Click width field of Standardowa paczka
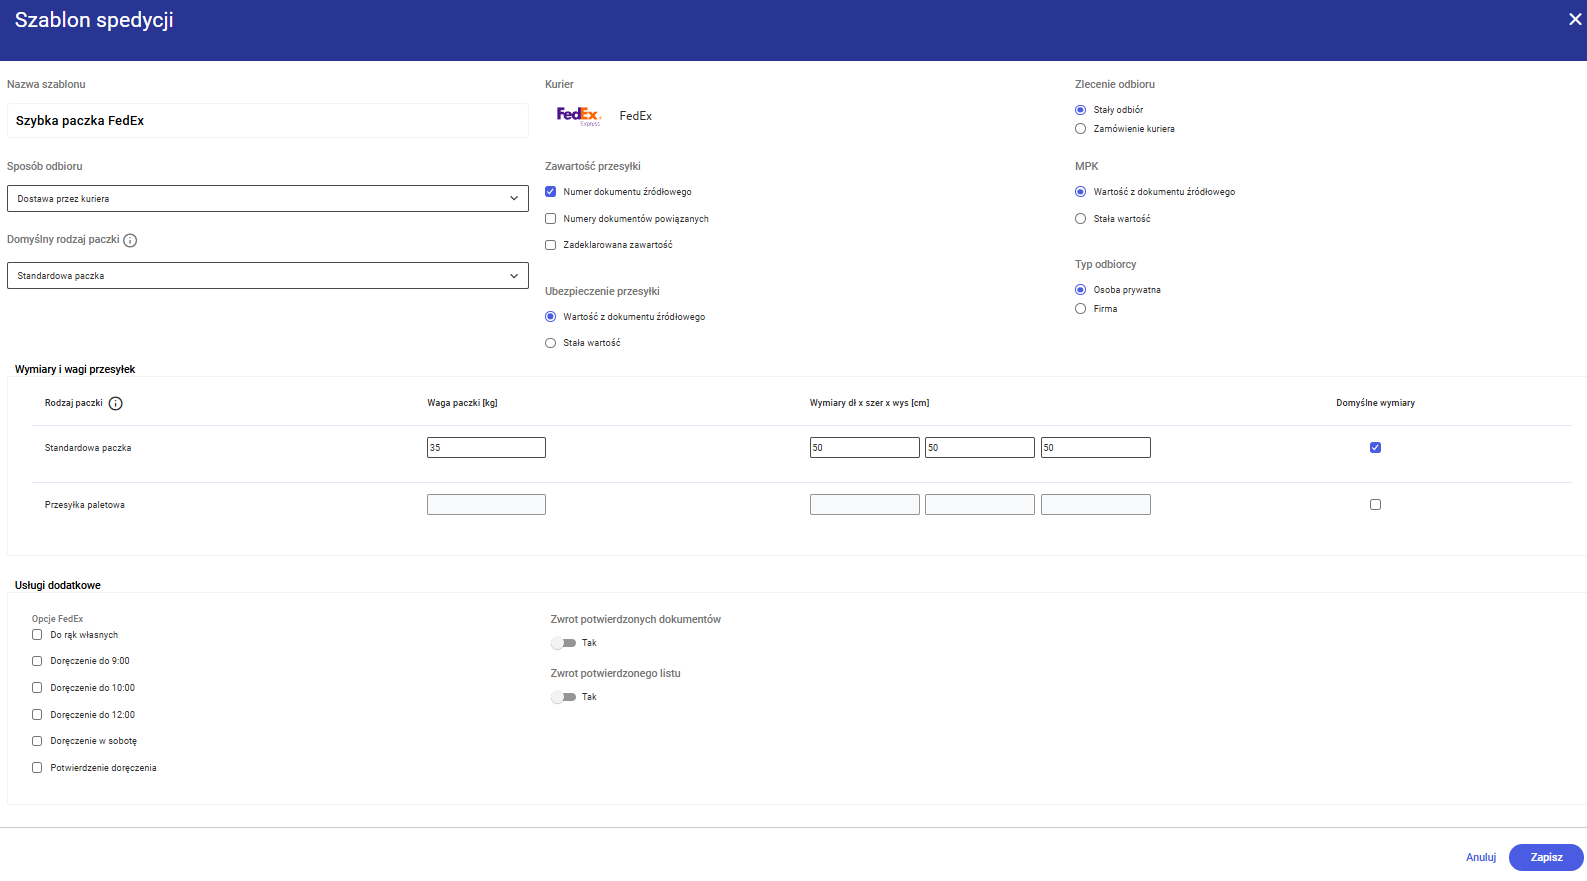Image resolution: width=1587 pixels, height=881 pixels. [980, 448]
